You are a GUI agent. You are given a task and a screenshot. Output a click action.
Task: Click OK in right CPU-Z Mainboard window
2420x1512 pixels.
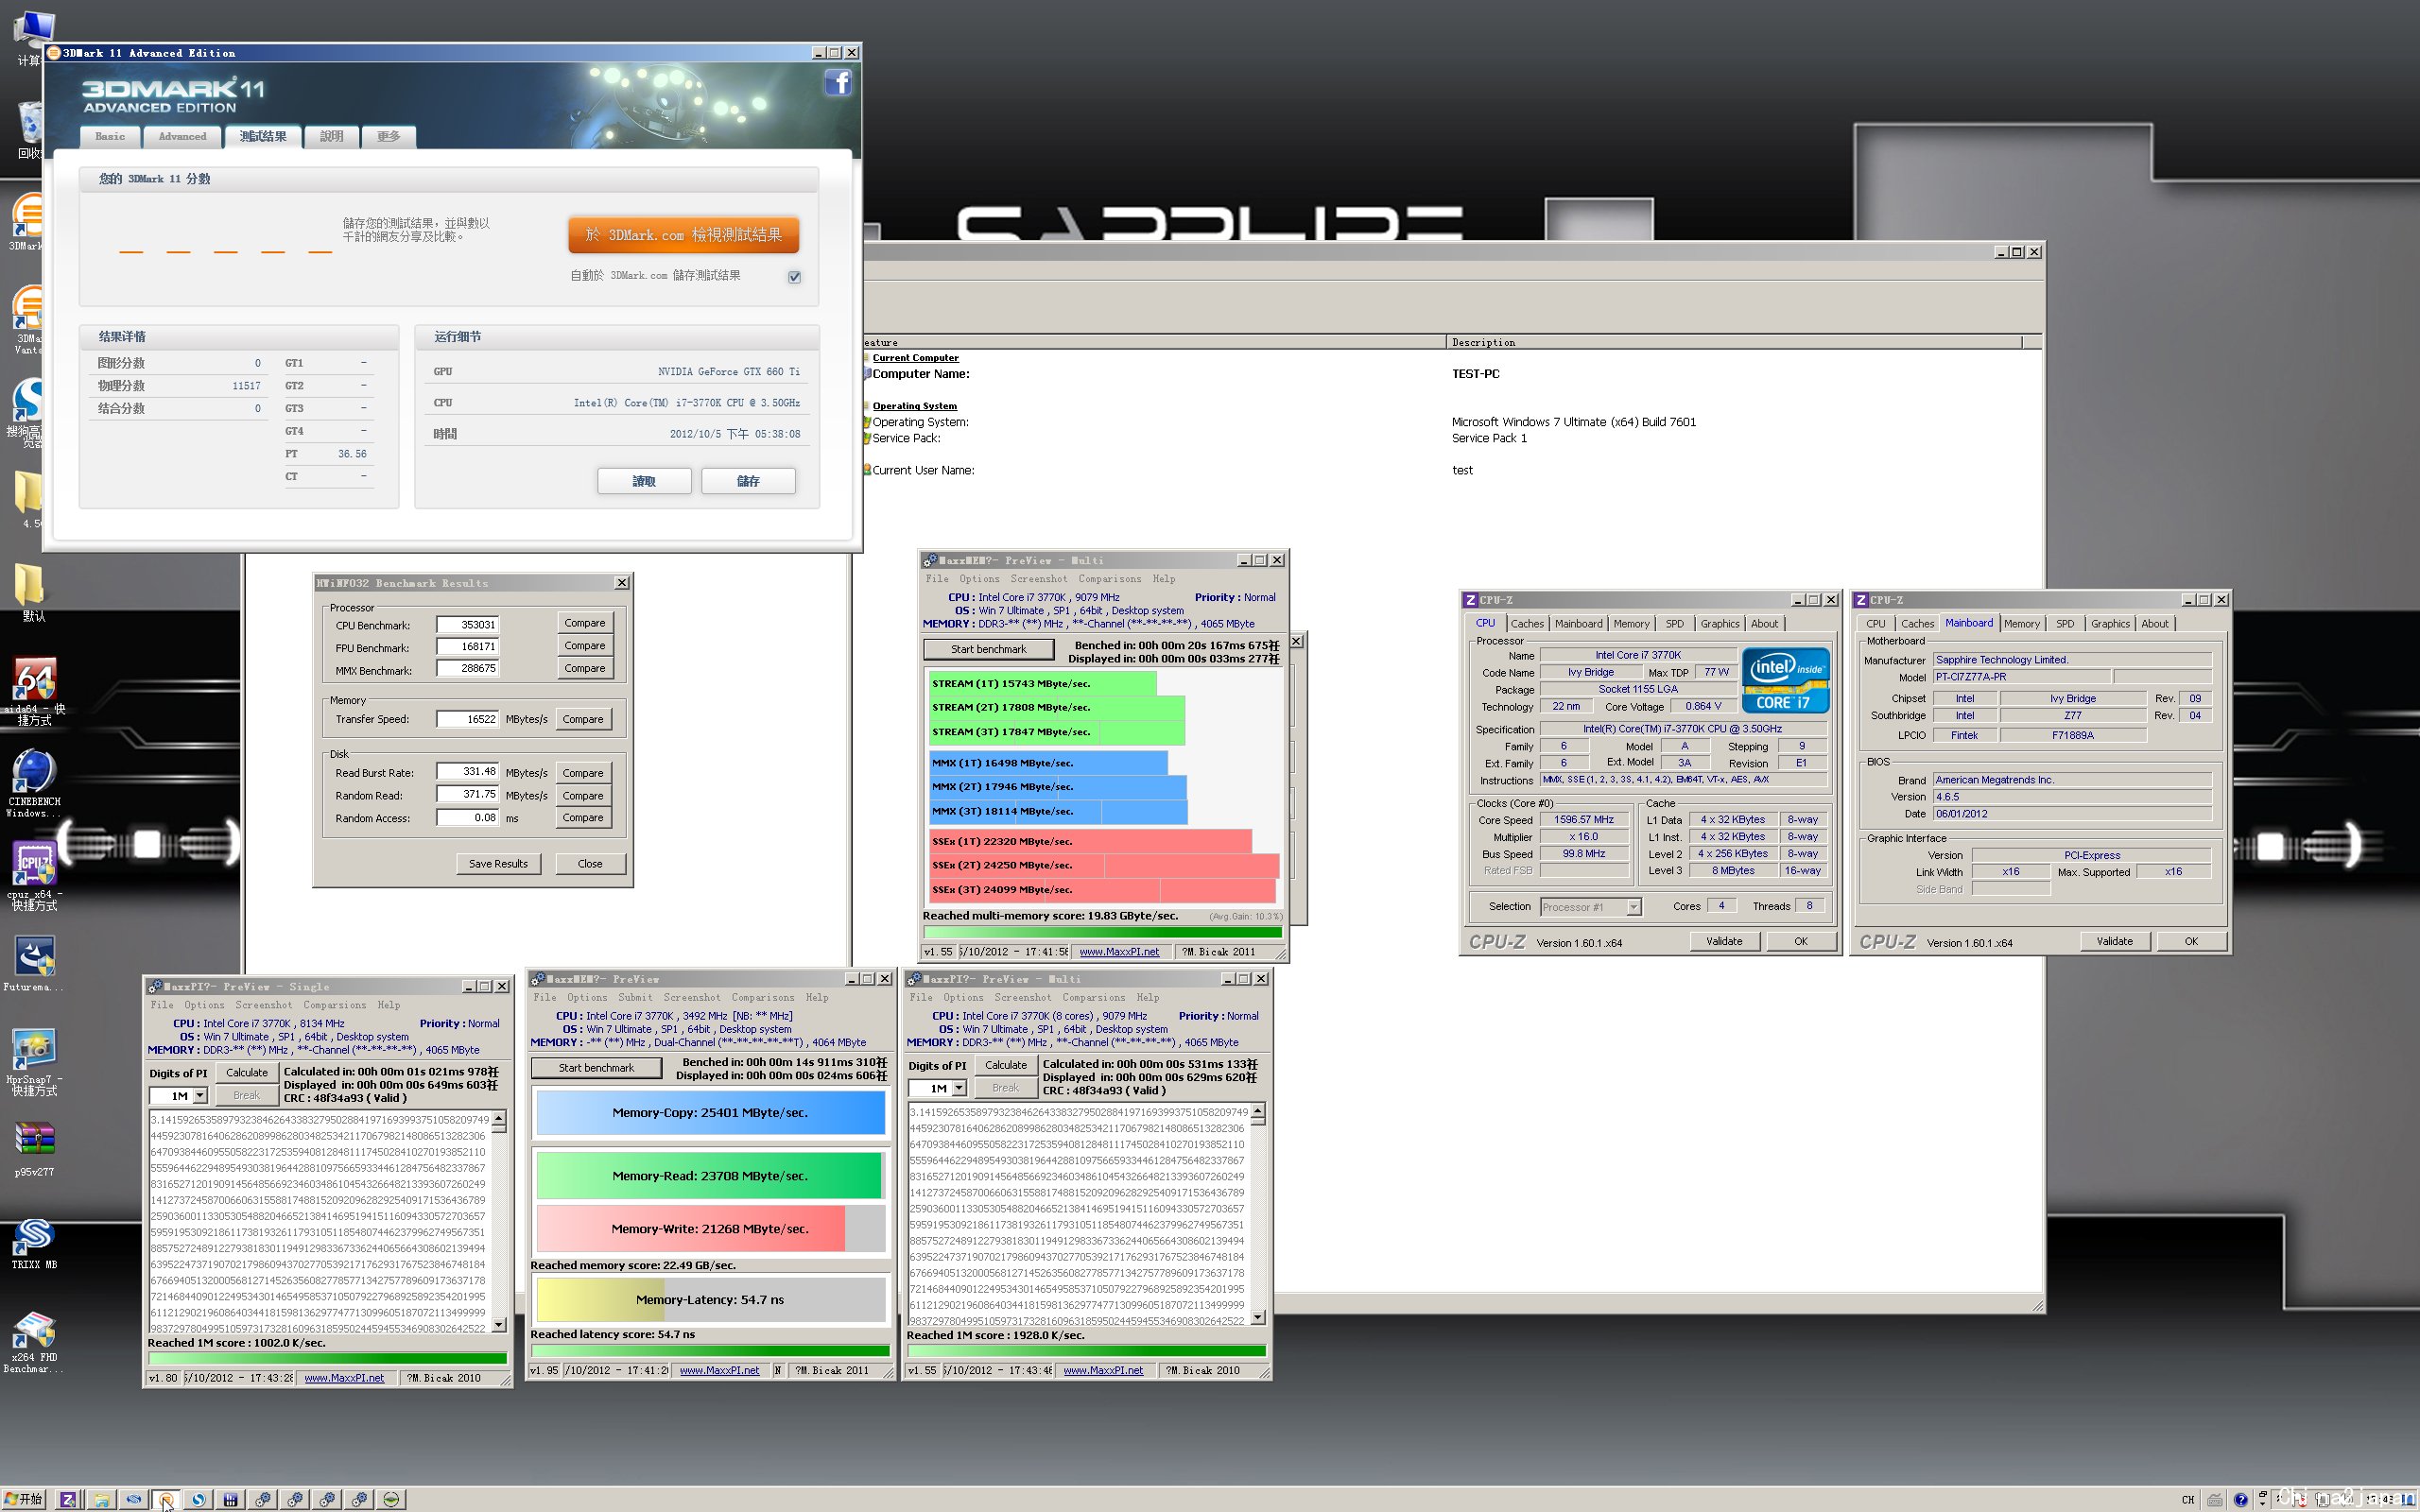(2191, 941)
